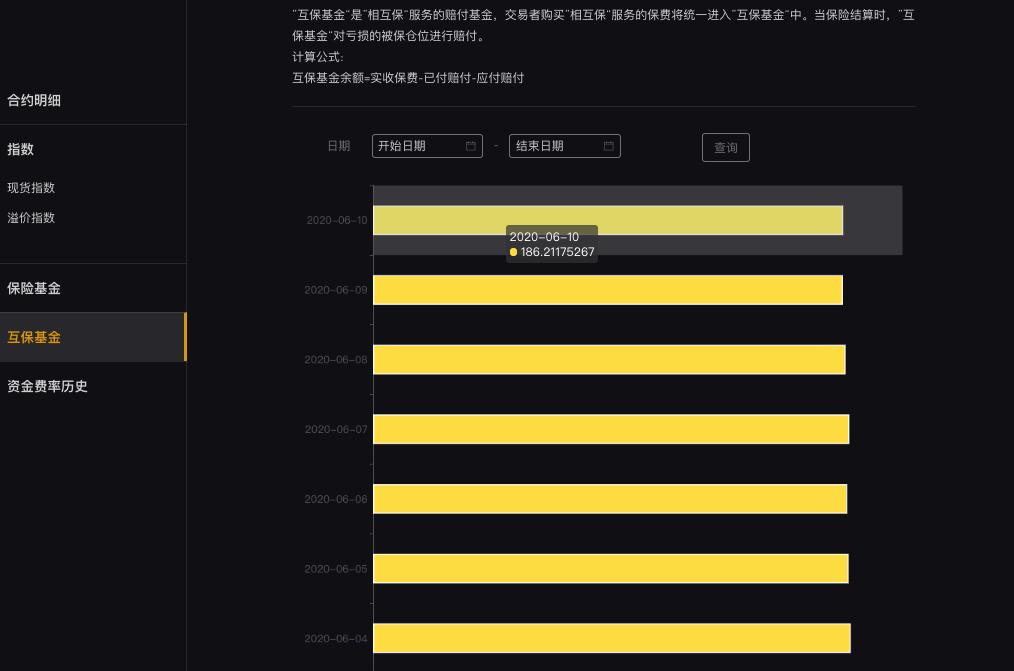Viewport: 1014px width, 671px height.
Task: Click the 日期 filter label
Action: pyautogui.click(x=339, y=146)
